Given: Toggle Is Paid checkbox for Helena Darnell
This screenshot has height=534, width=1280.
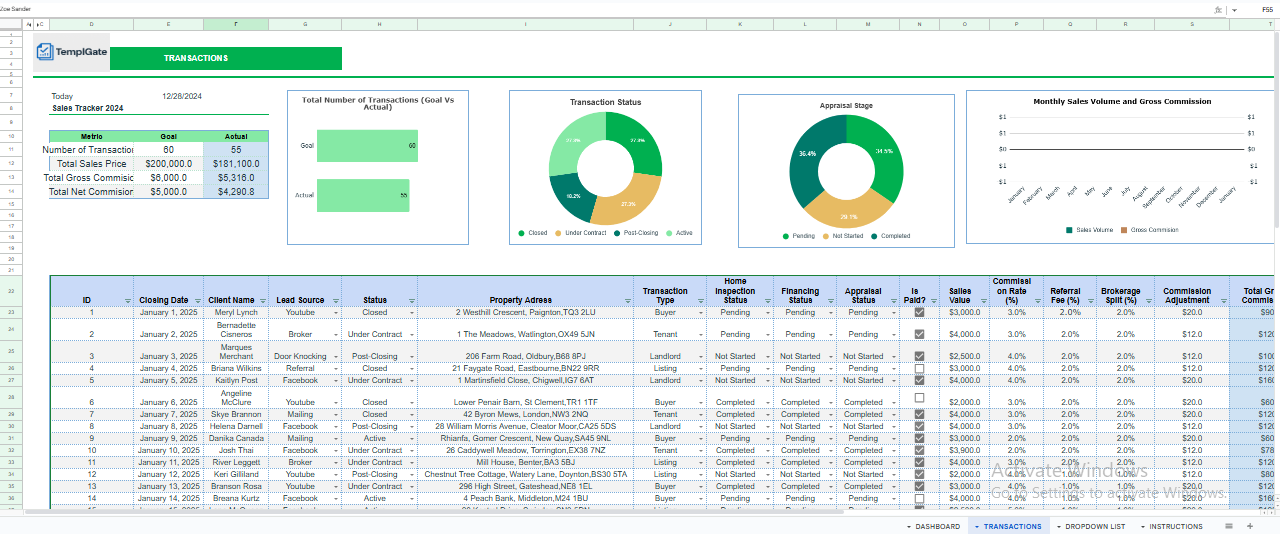Looking at the screenshot, I should pos(919,426).
